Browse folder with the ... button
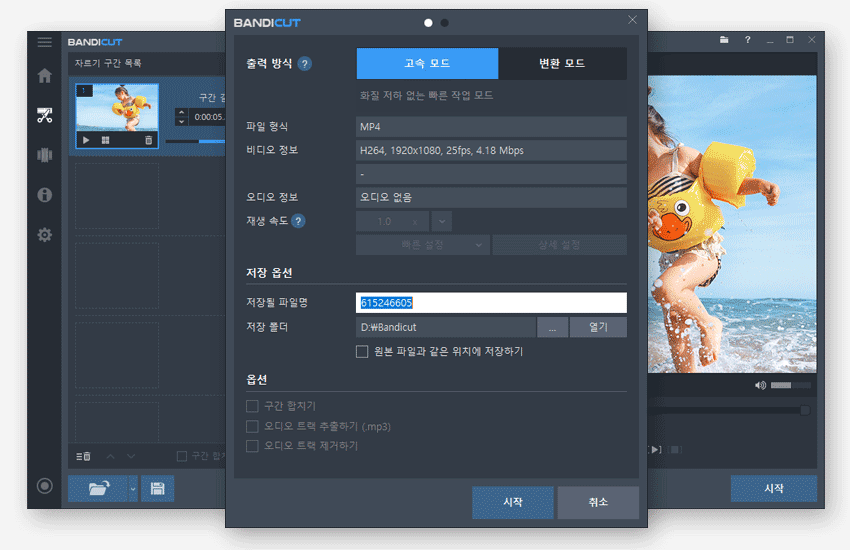 (x=552, y=327)
